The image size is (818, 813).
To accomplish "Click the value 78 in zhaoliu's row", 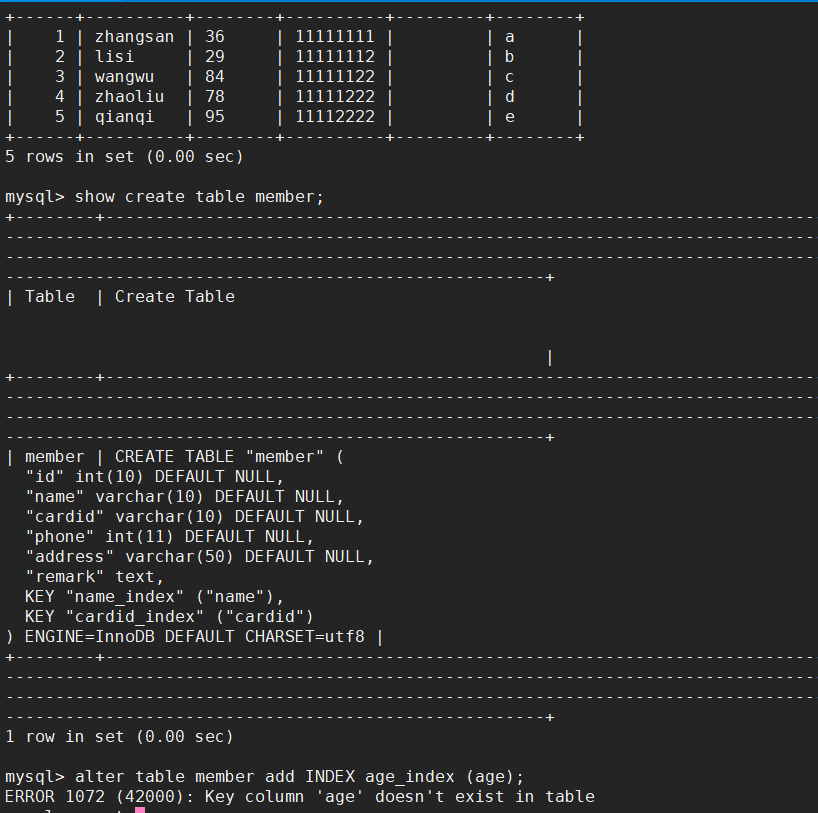I will (x=214, y=97).
